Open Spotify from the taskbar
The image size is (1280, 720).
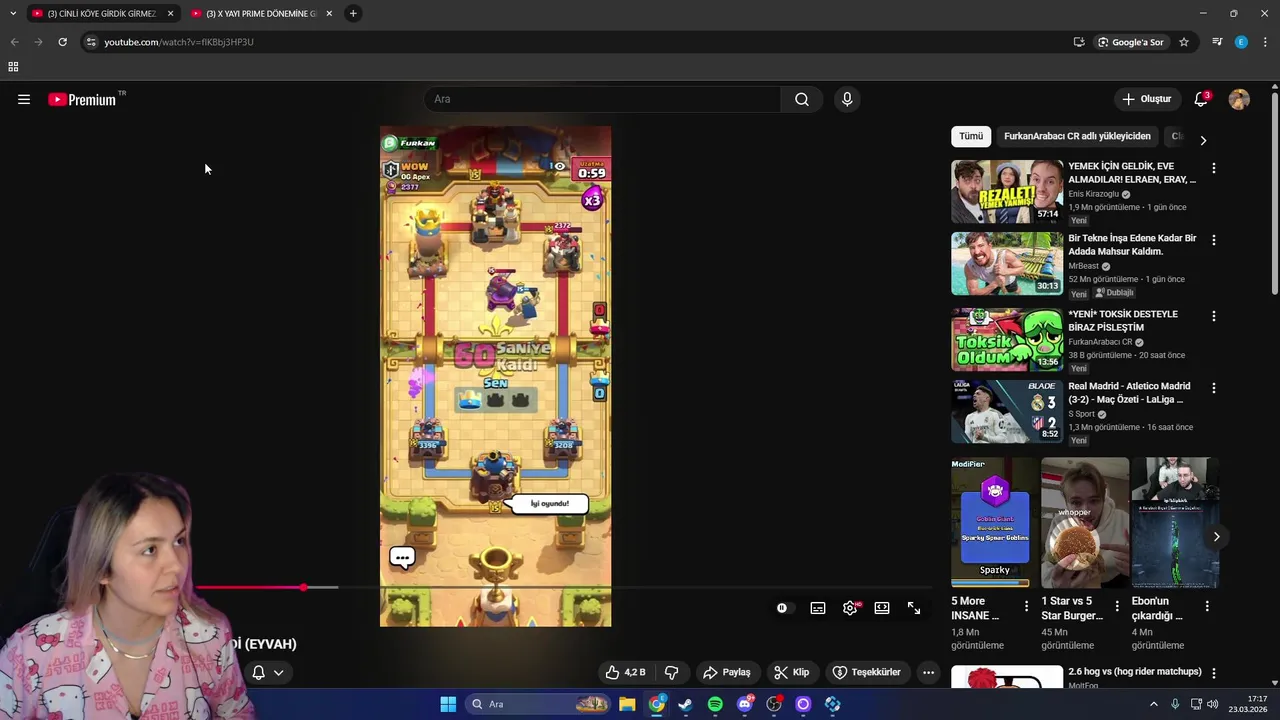pos(715,704)
